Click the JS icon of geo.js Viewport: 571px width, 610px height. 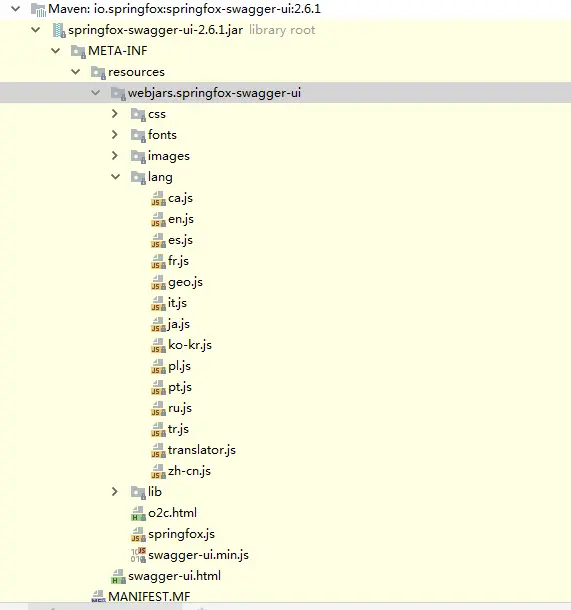(158, 282)
